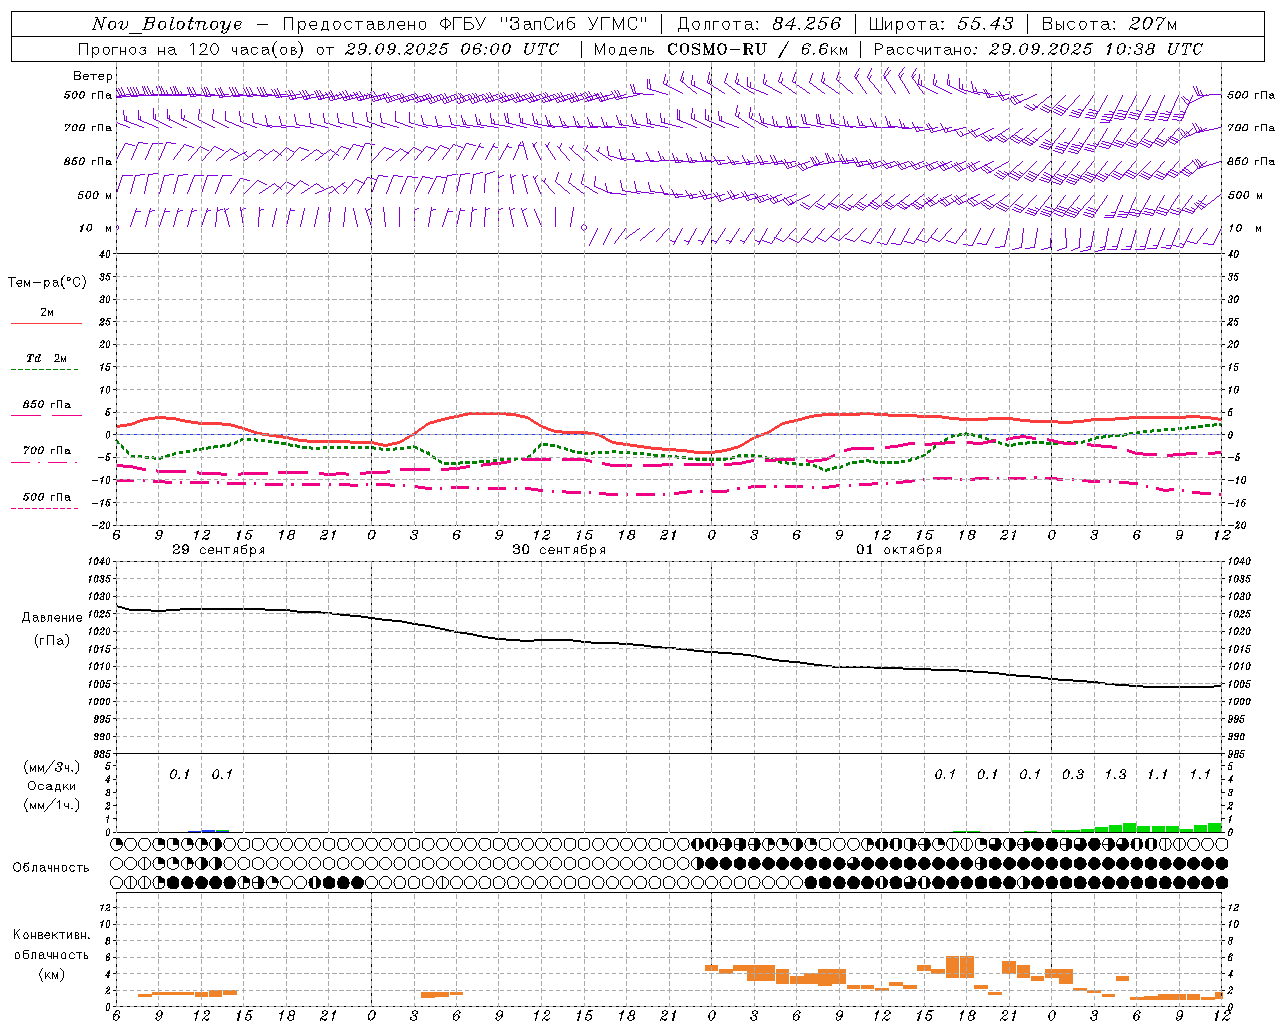Select the 'Давление' pressure panel label
Screen dimensions: 1280x1024
click(52, 618)
